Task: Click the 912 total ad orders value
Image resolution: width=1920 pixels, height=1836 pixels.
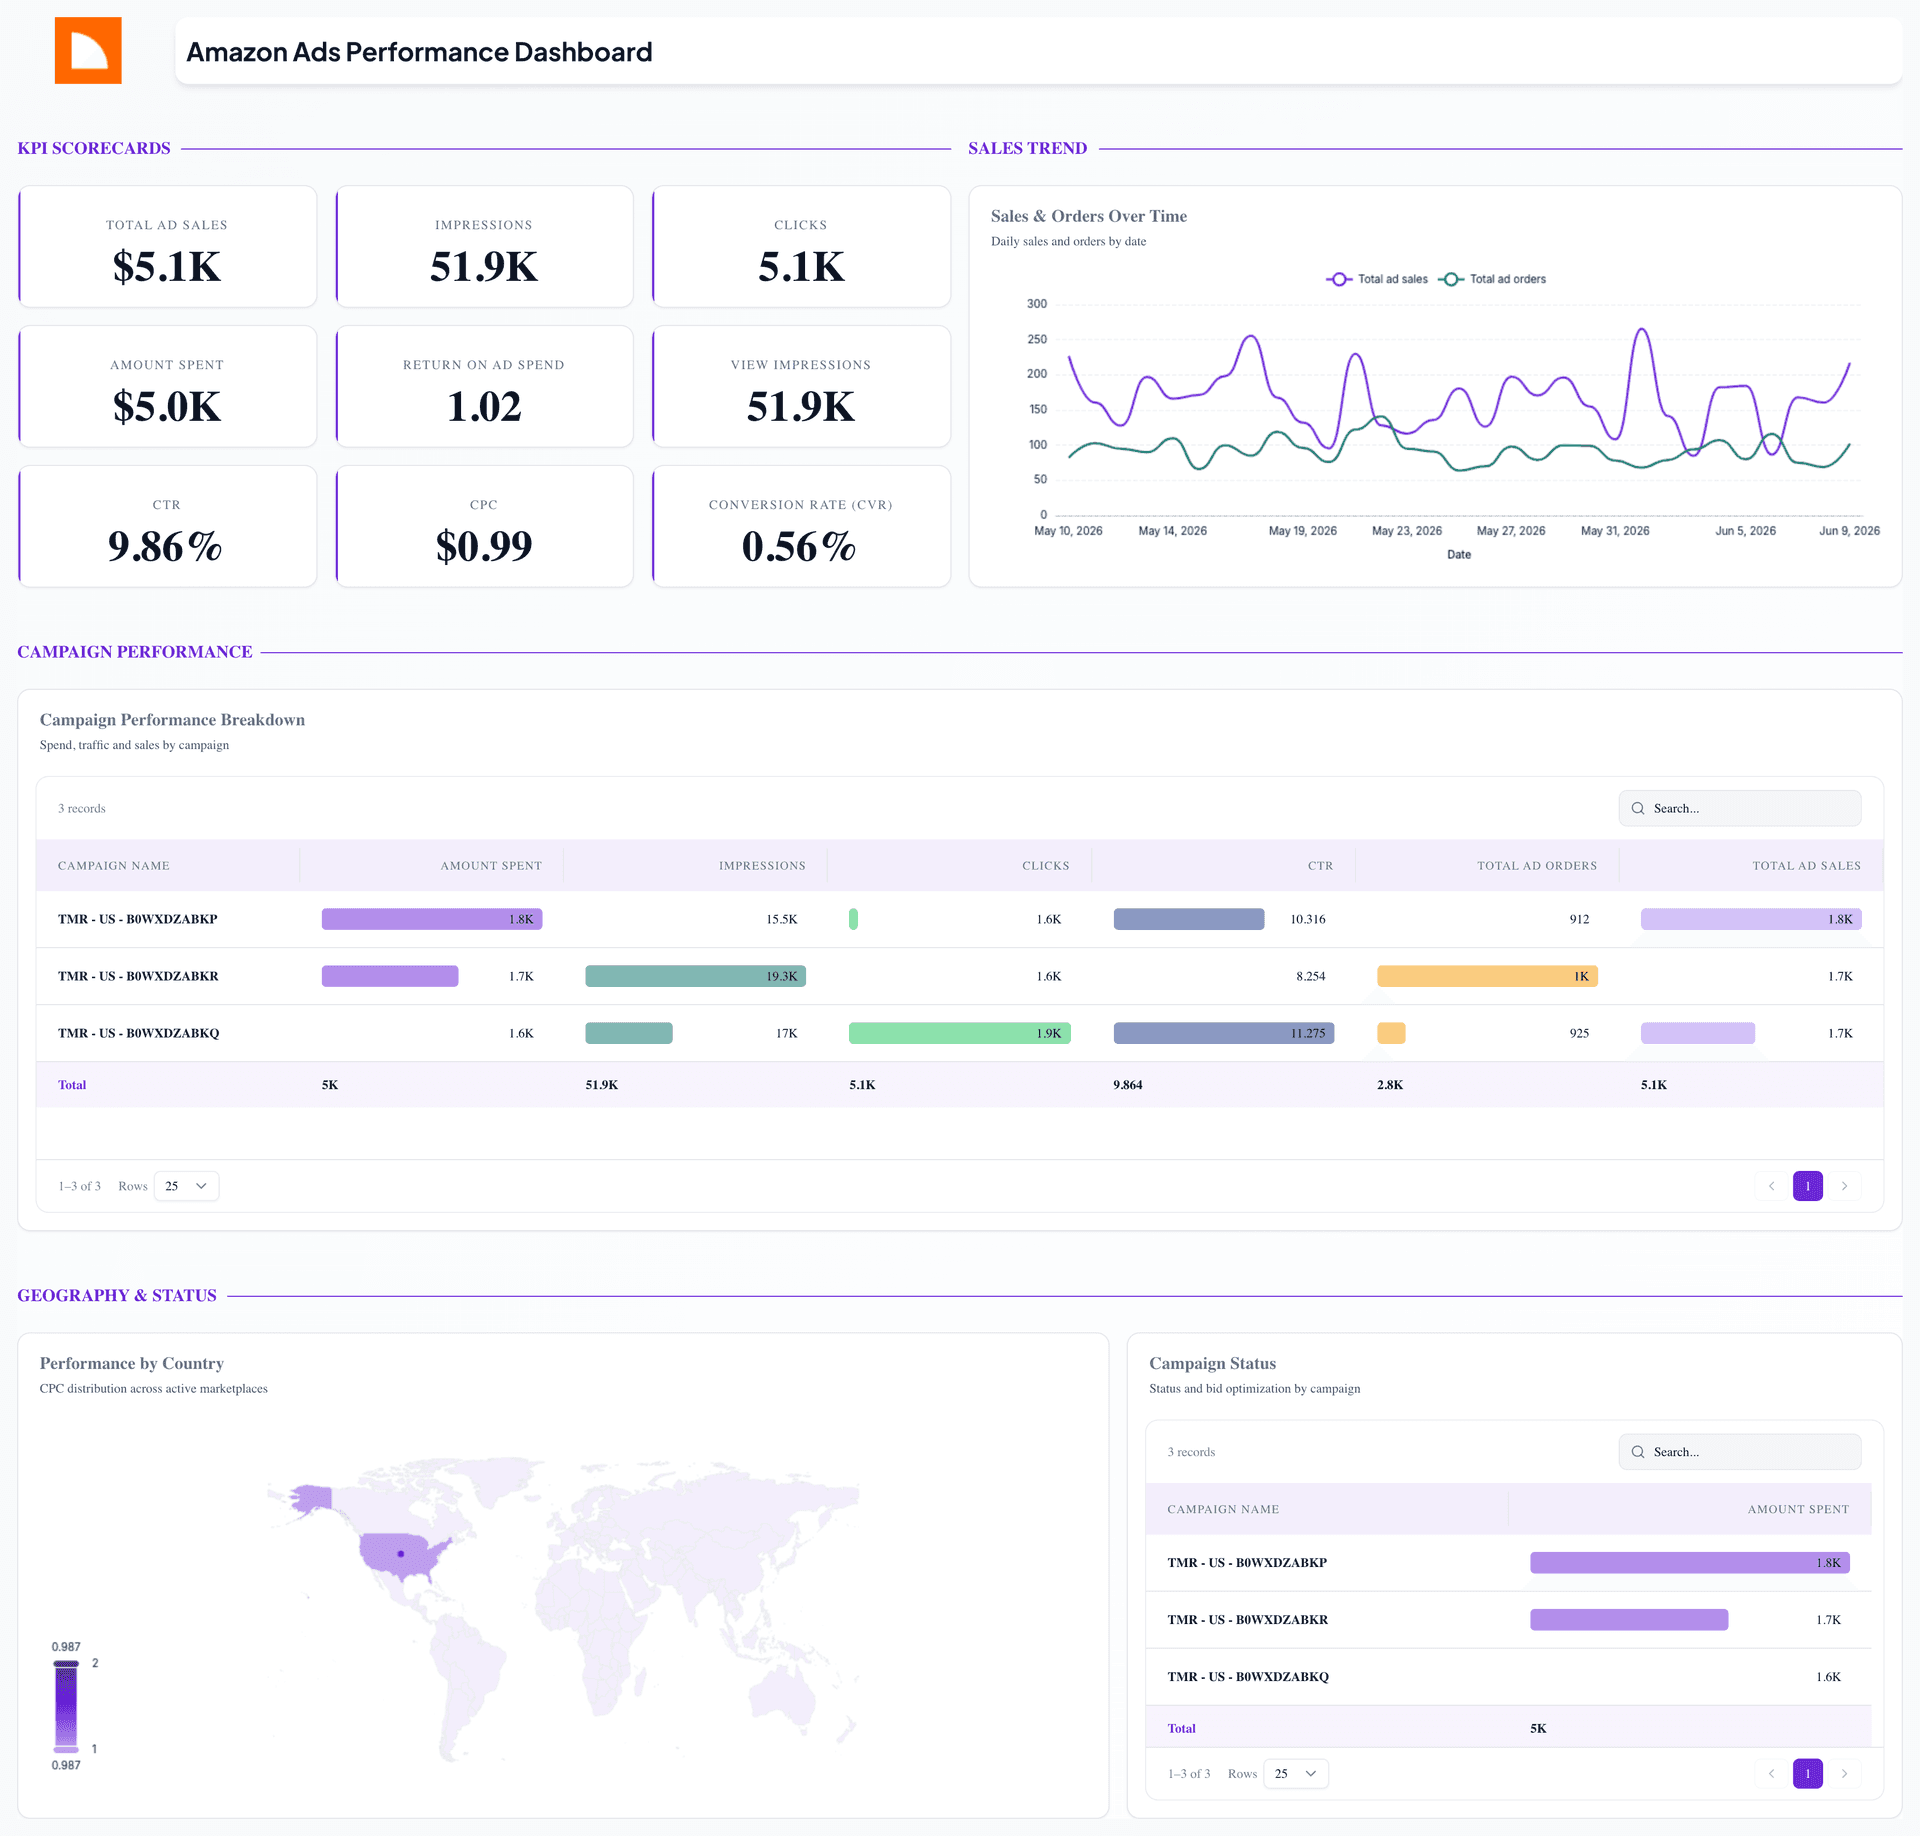Action: point(1579,919)
